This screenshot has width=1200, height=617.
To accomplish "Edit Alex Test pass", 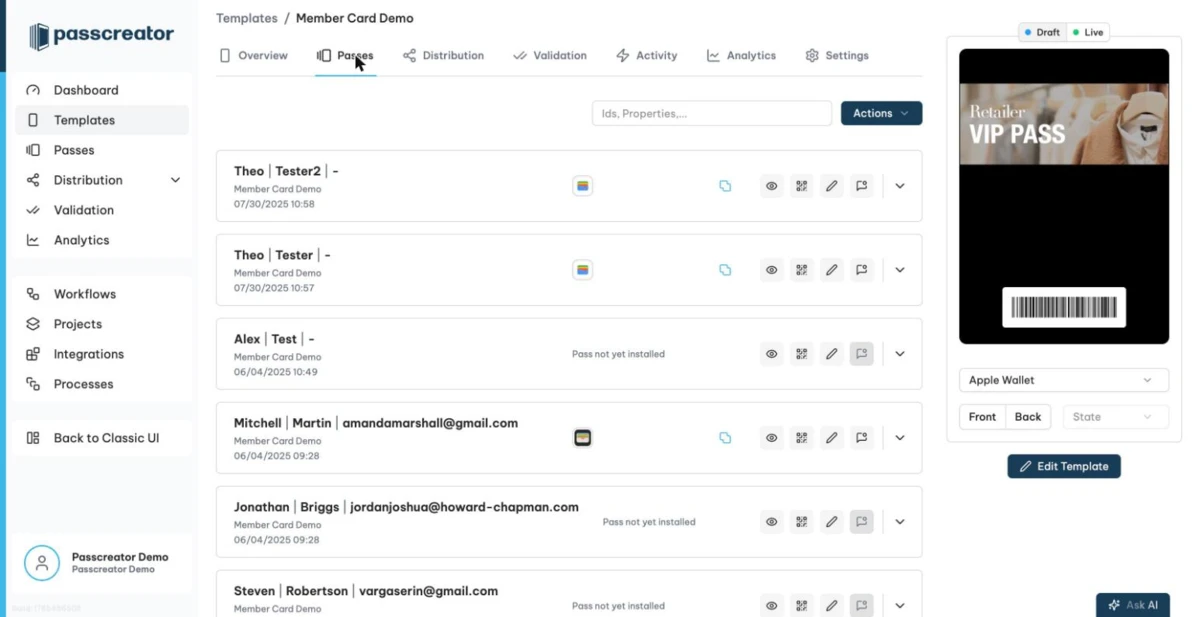I will (x=831, y=354).
